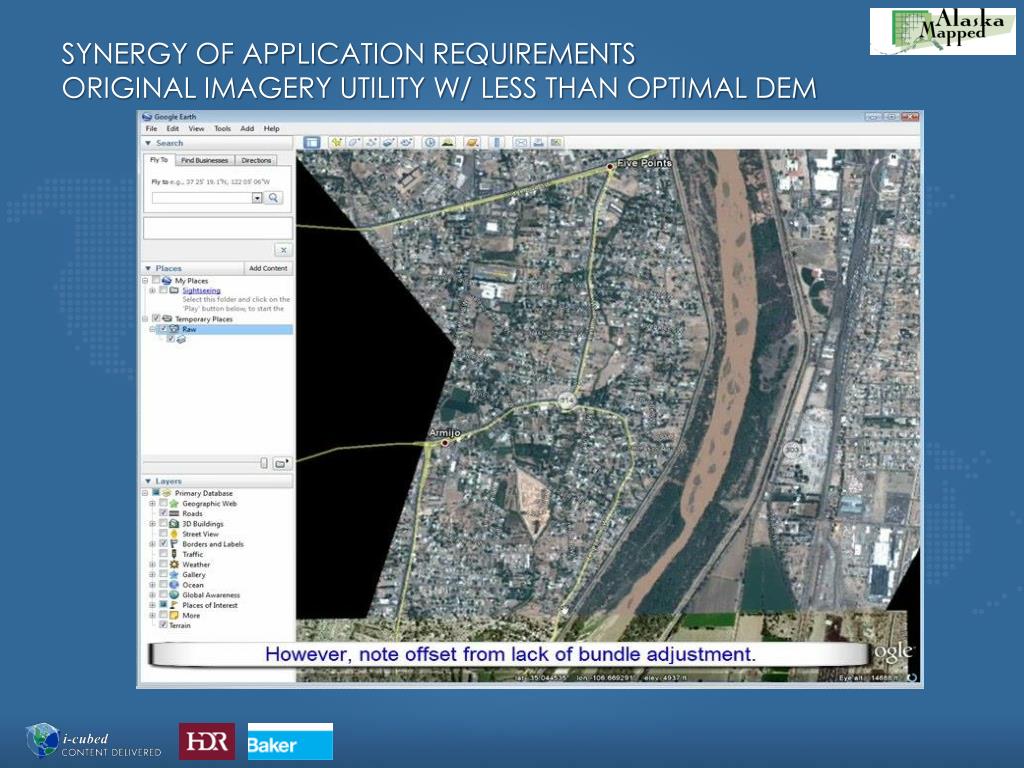Enable the Weather layer checkbox
1024x768 pixels.
coord(163,564)
